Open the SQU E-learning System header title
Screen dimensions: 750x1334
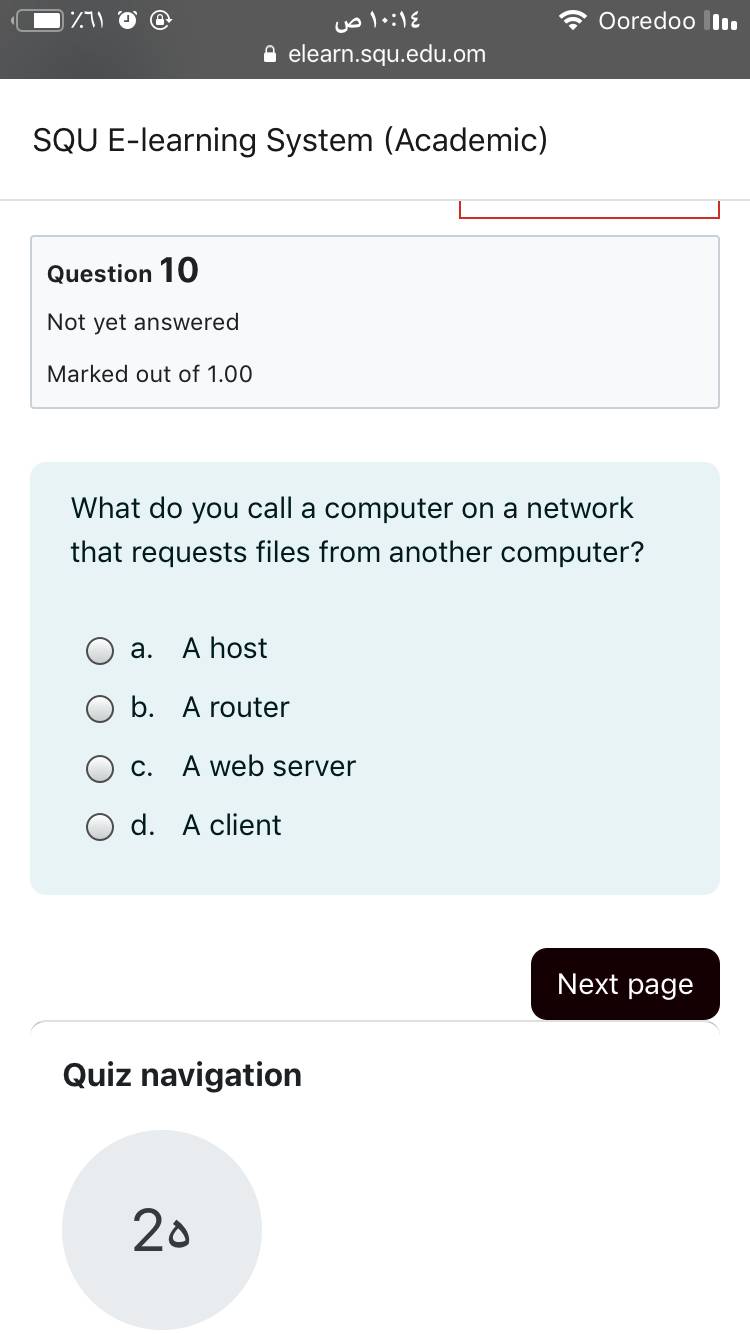pos(290,140)
